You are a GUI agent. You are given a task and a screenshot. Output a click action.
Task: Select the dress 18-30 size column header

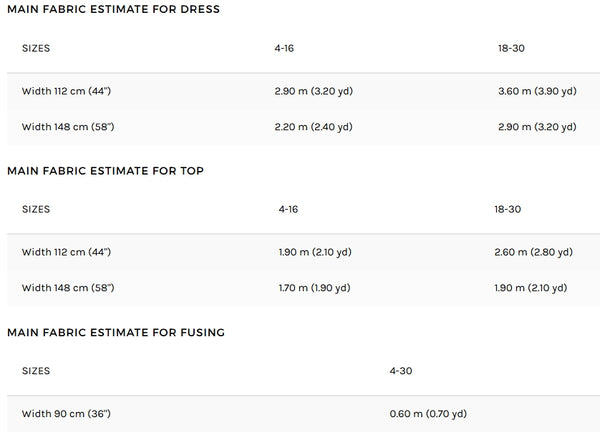(x=511, y=48)
